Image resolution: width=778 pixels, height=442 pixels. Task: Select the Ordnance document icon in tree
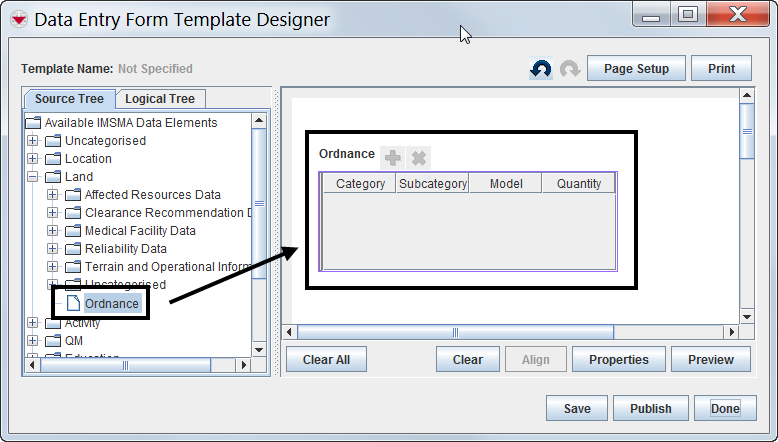(73, 303)
